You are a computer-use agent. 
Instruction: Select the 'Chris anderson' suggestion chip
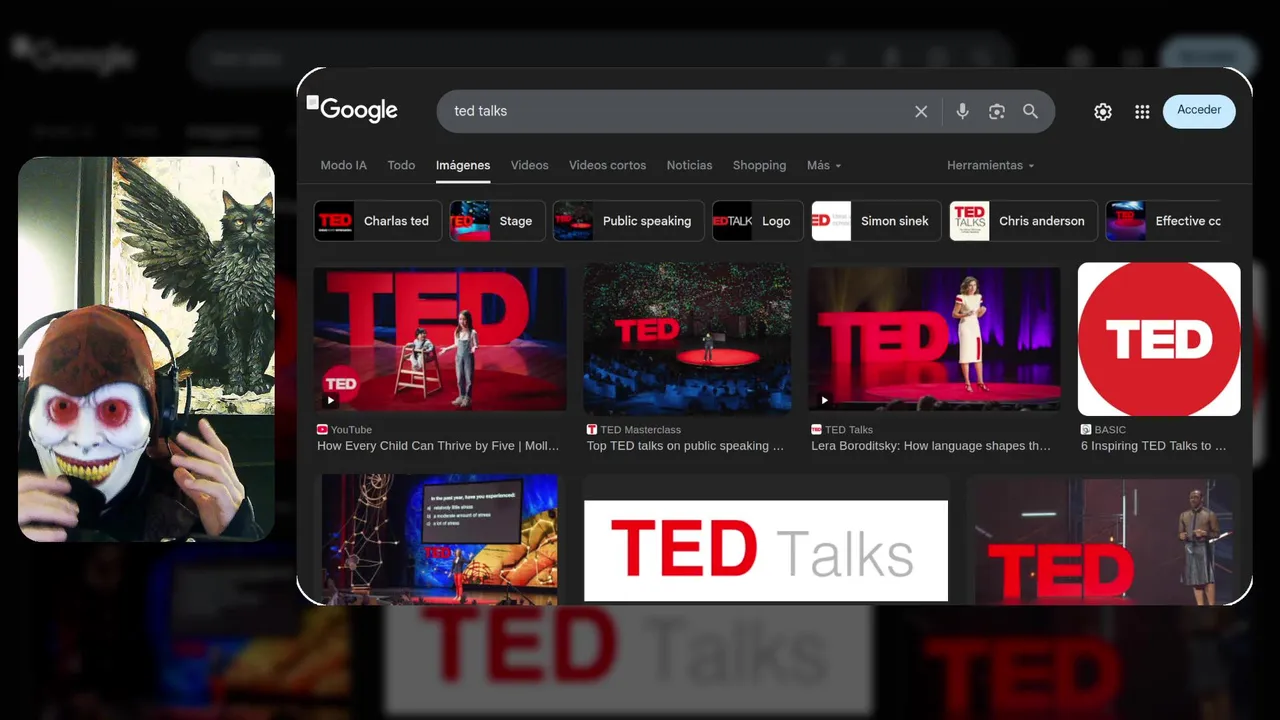click(1023, 221)
